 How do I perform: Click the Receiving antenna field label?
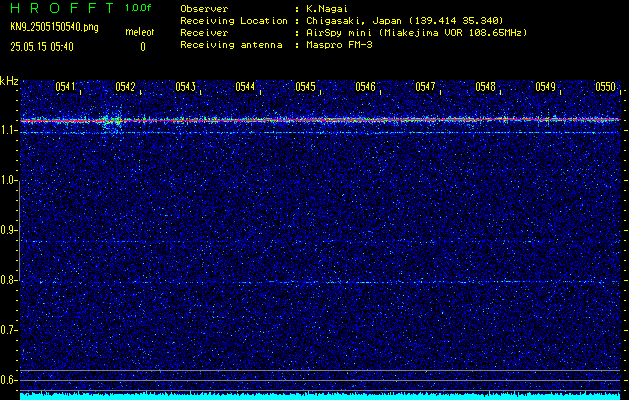click(x=231, y=45)
